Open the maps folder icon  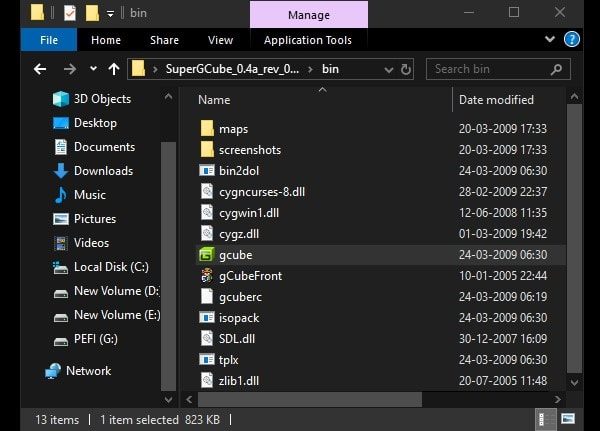click(207, 128)
